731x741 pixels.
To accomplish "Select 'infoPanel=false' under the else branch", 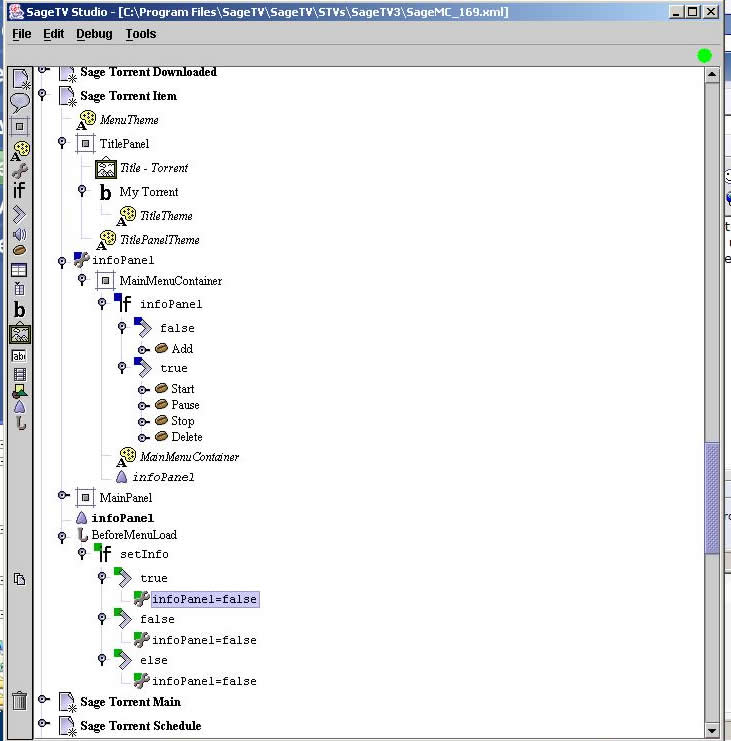I will coord(204,681).
